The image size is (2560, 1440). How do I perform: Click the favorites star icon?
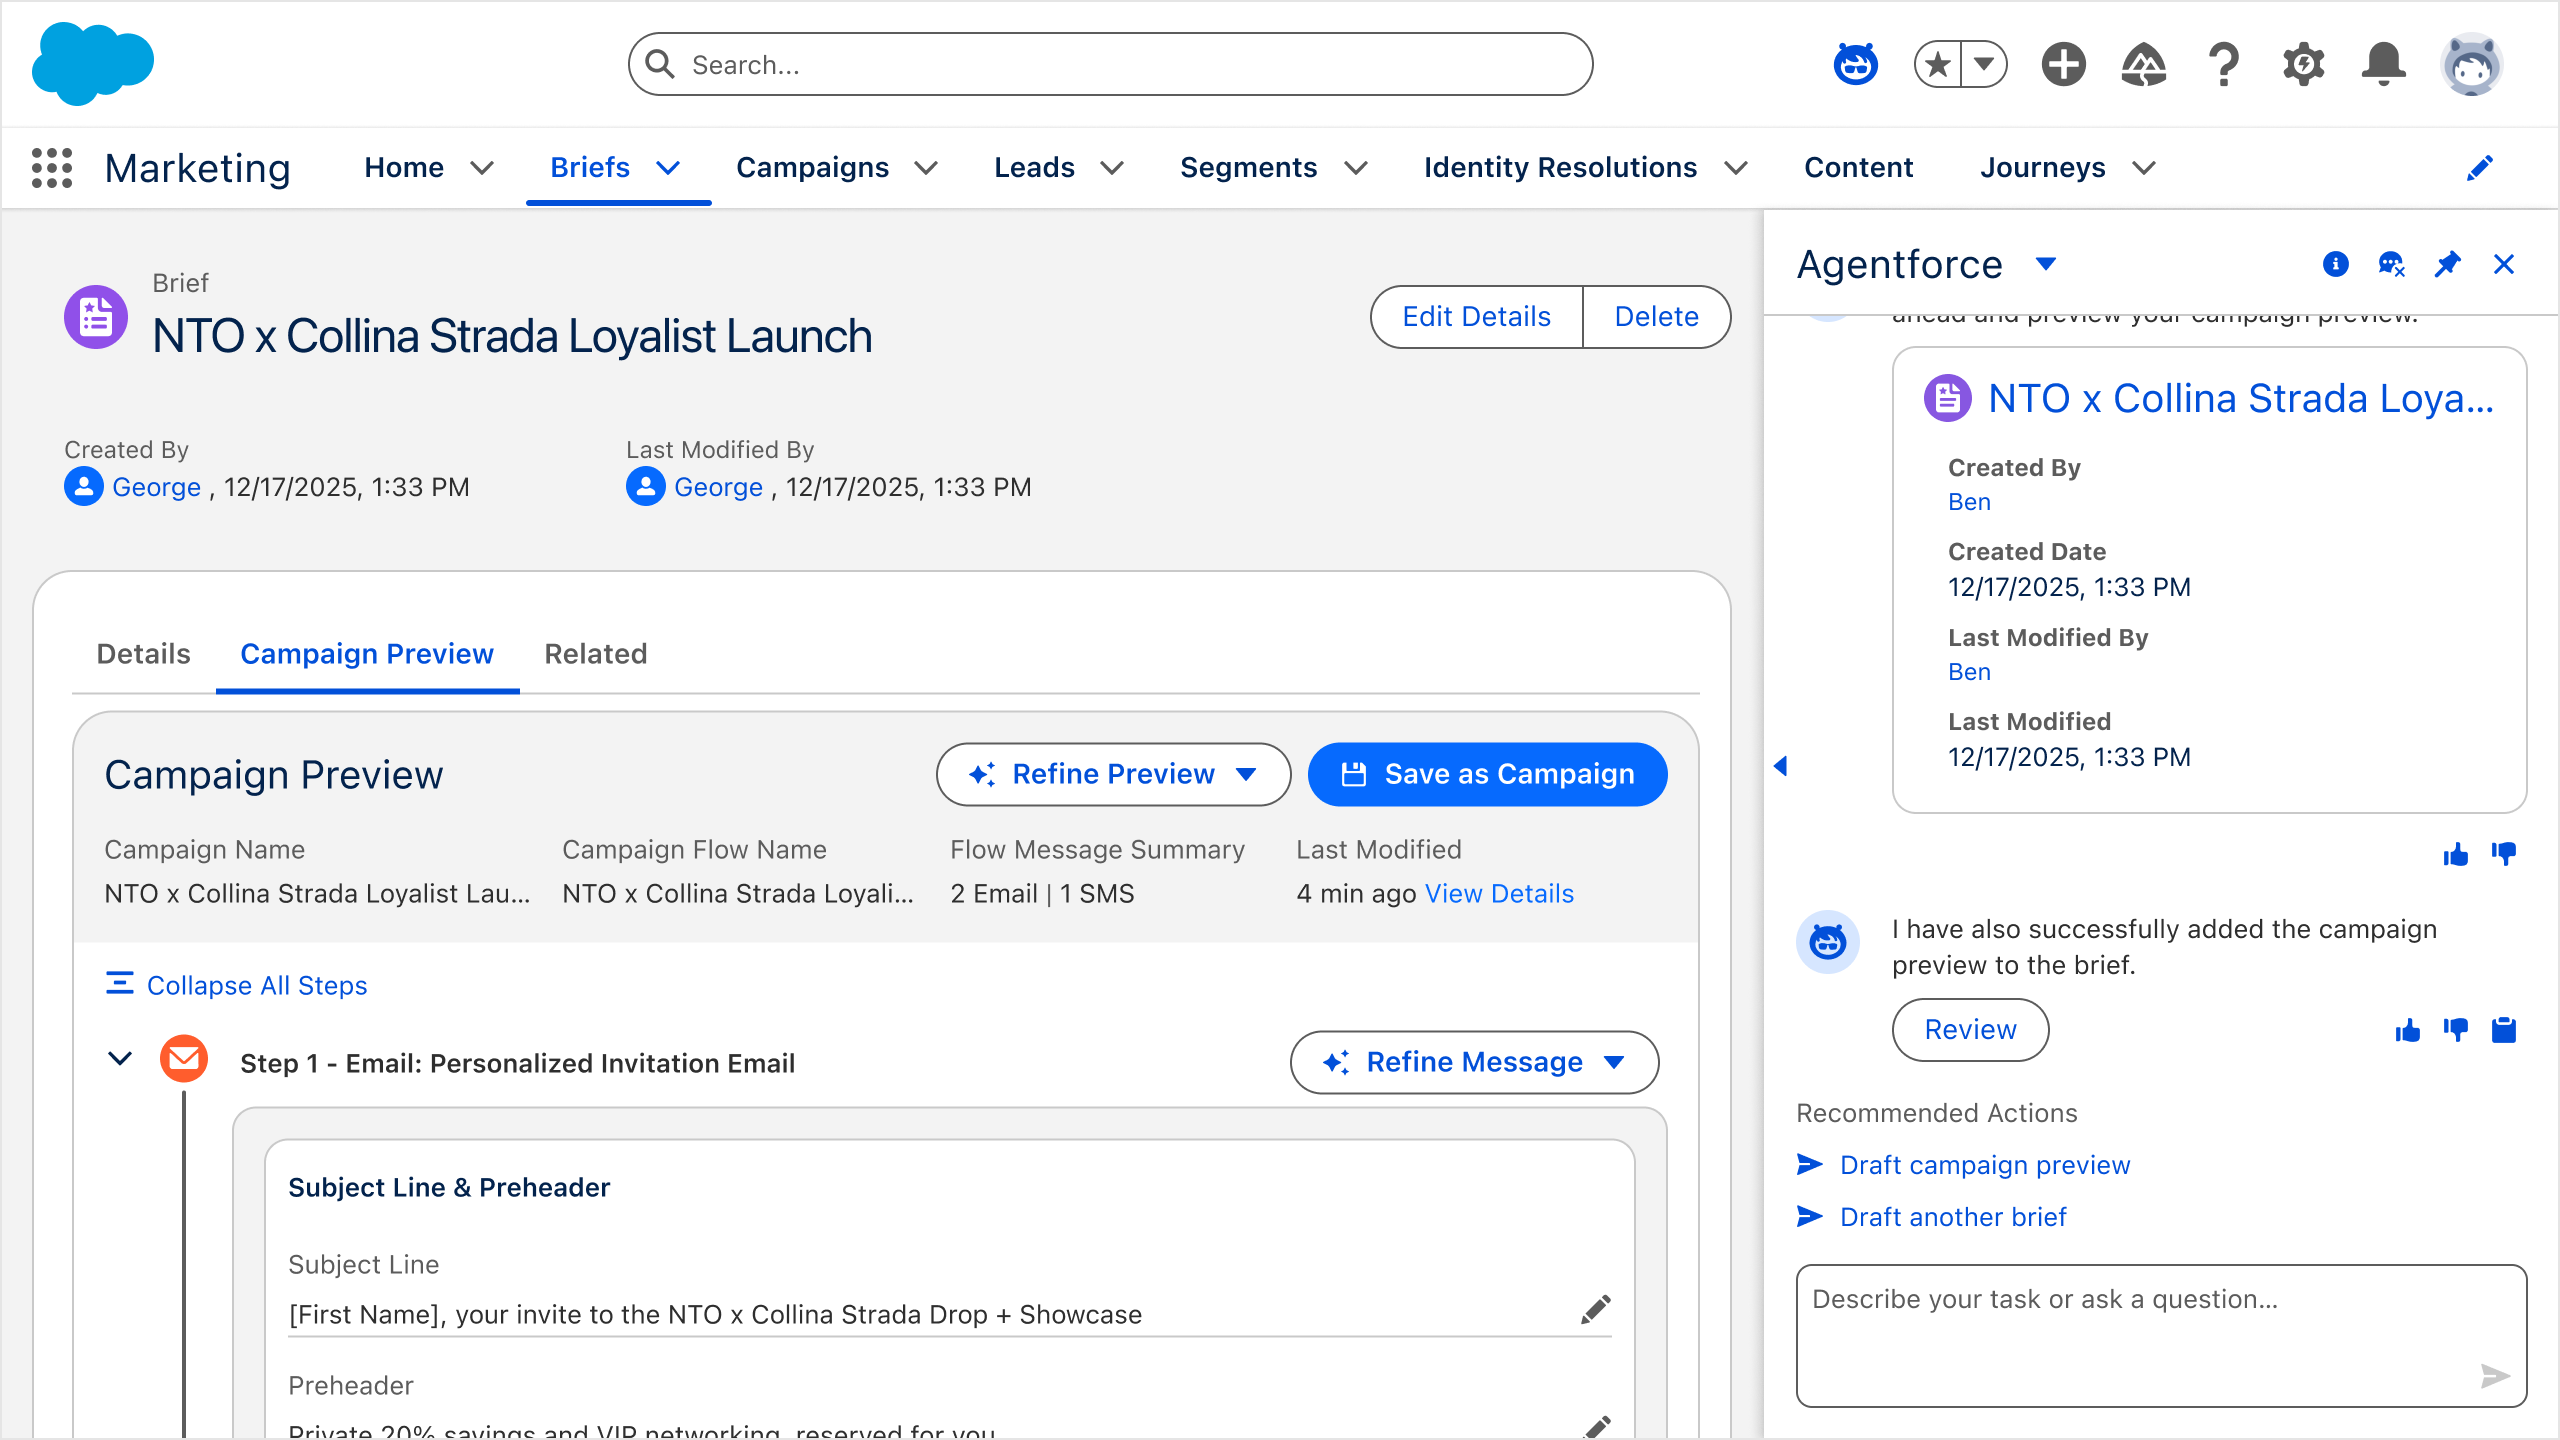click(1937, 65)
